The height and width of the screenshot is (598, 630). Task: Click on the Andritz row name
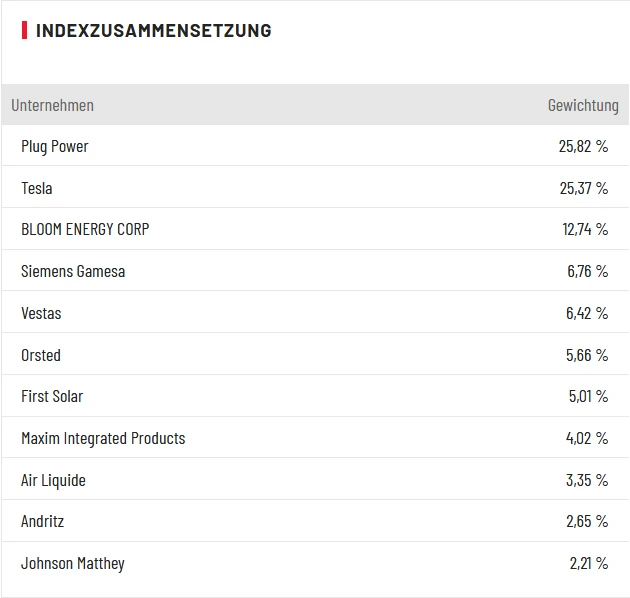[x=42, y=521]
